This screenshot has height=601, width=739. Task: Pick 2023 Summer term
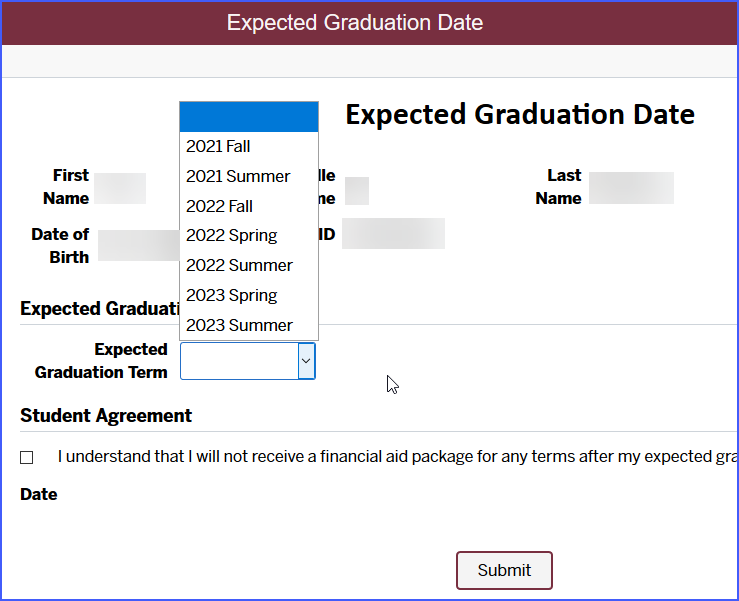(249, 325)
